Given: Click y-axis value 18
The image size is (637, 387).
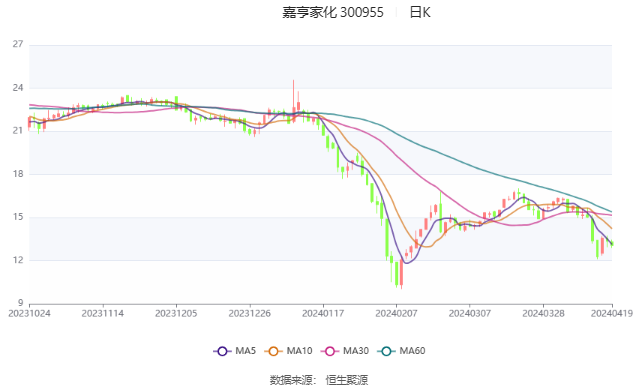Looking at the screenshot, I should tap(18, 174).
